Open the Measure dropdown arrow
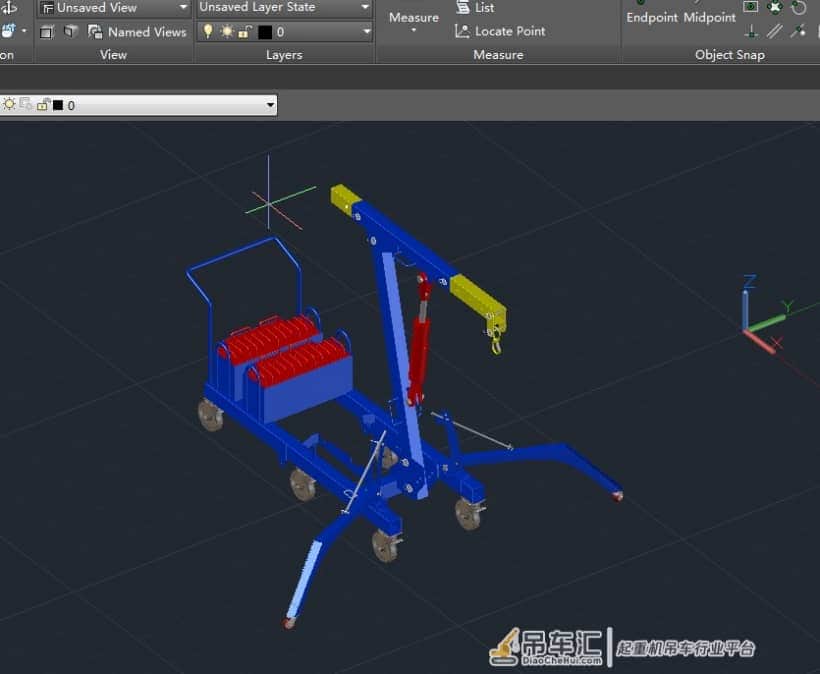The height and width of the screenshot is (674, 820). click(x=414, y=30)
